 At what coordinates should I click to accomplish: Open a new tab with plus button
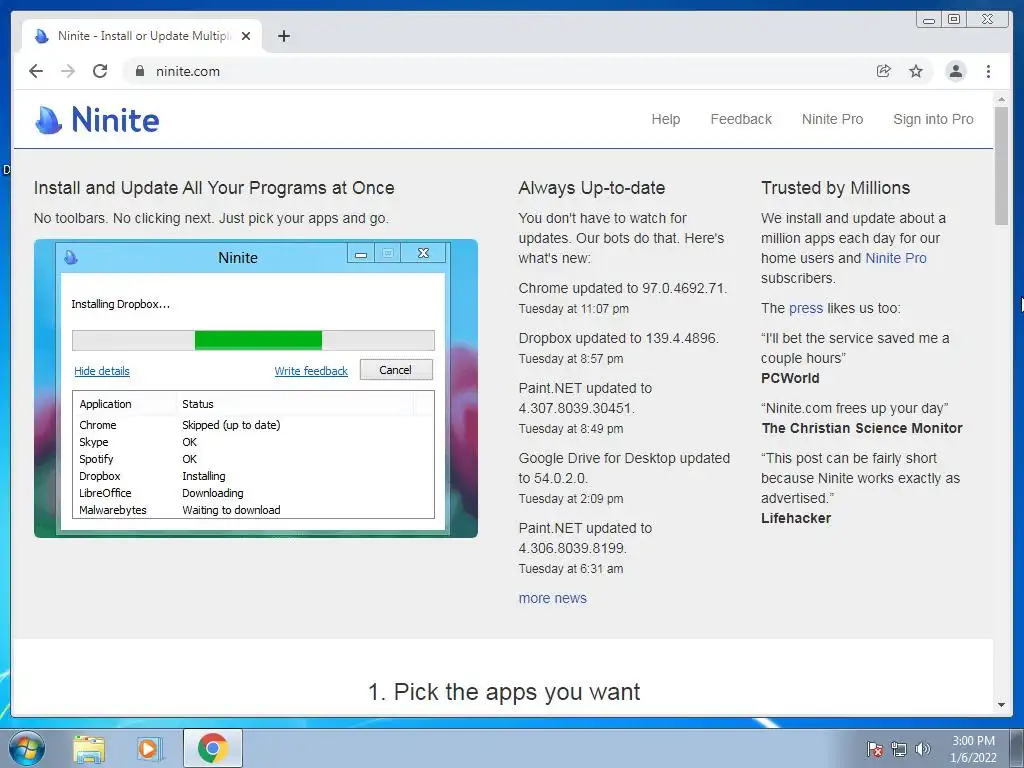[x=283, y=36]
